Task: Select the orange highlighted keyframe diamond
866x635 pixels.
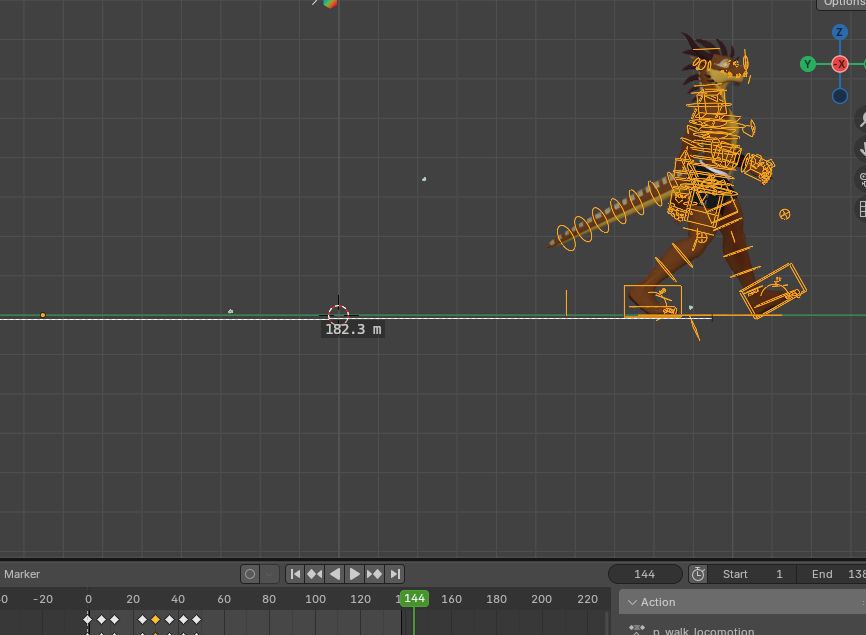Action: click(156, 620)
